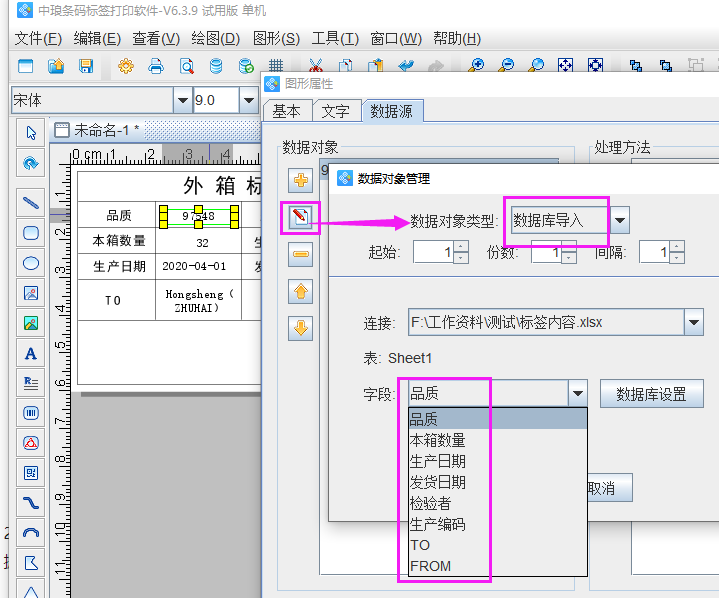Image resolution: width=719 pixels, height=598 pixels.
Task: Choose 生产编码 in the field list
Action: 498,524
